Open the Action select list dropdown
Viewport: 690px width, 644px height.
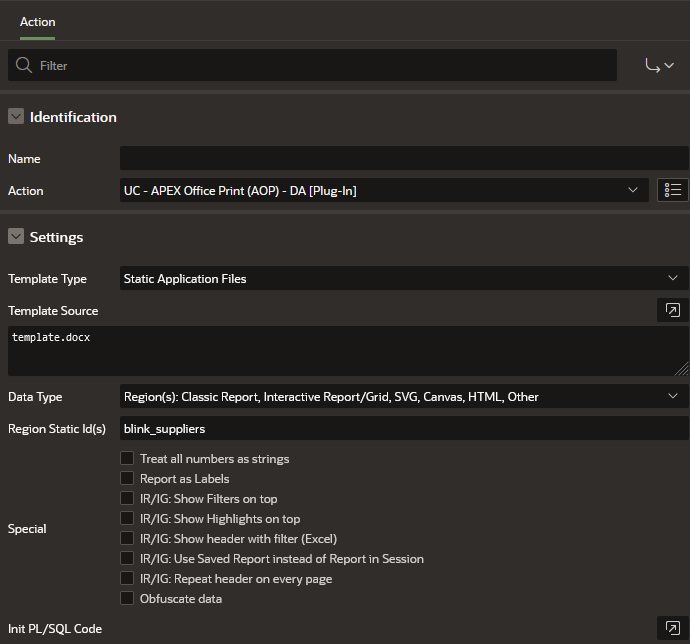383,190
